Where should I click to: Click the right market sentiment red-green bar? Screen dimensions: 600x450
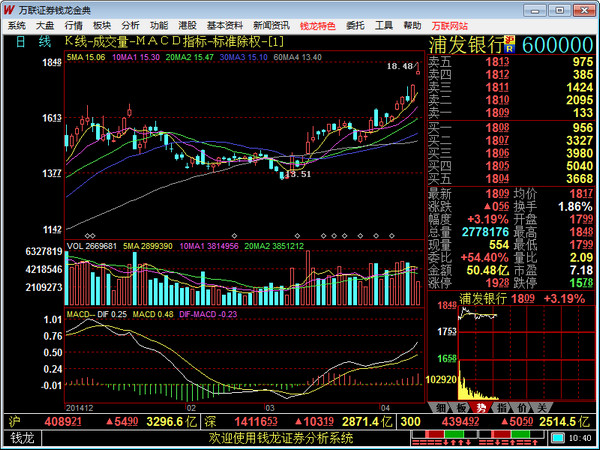512,434
